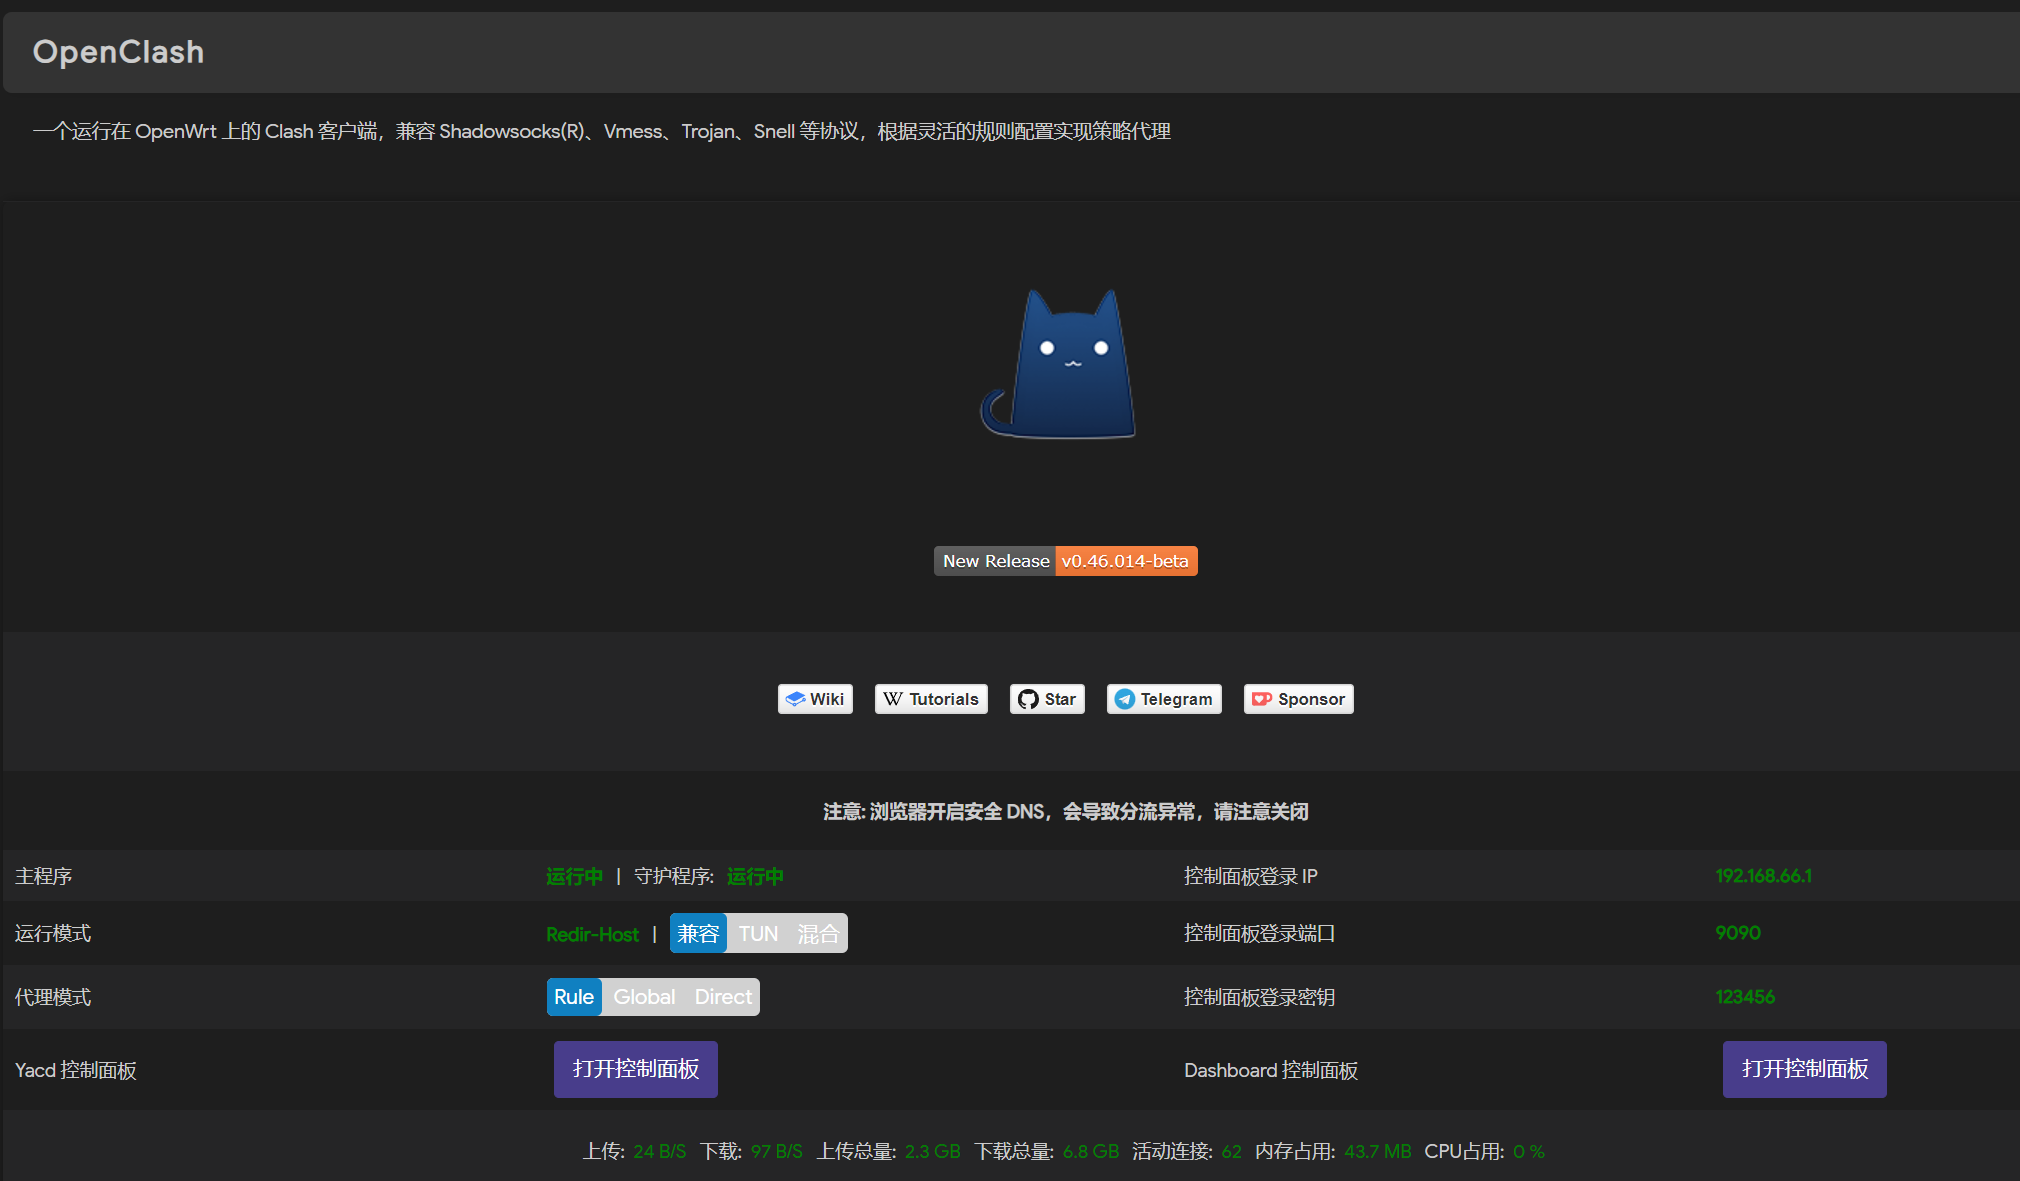
Task: Open the Wiki badge link
Action: click(x=815, y=699)
